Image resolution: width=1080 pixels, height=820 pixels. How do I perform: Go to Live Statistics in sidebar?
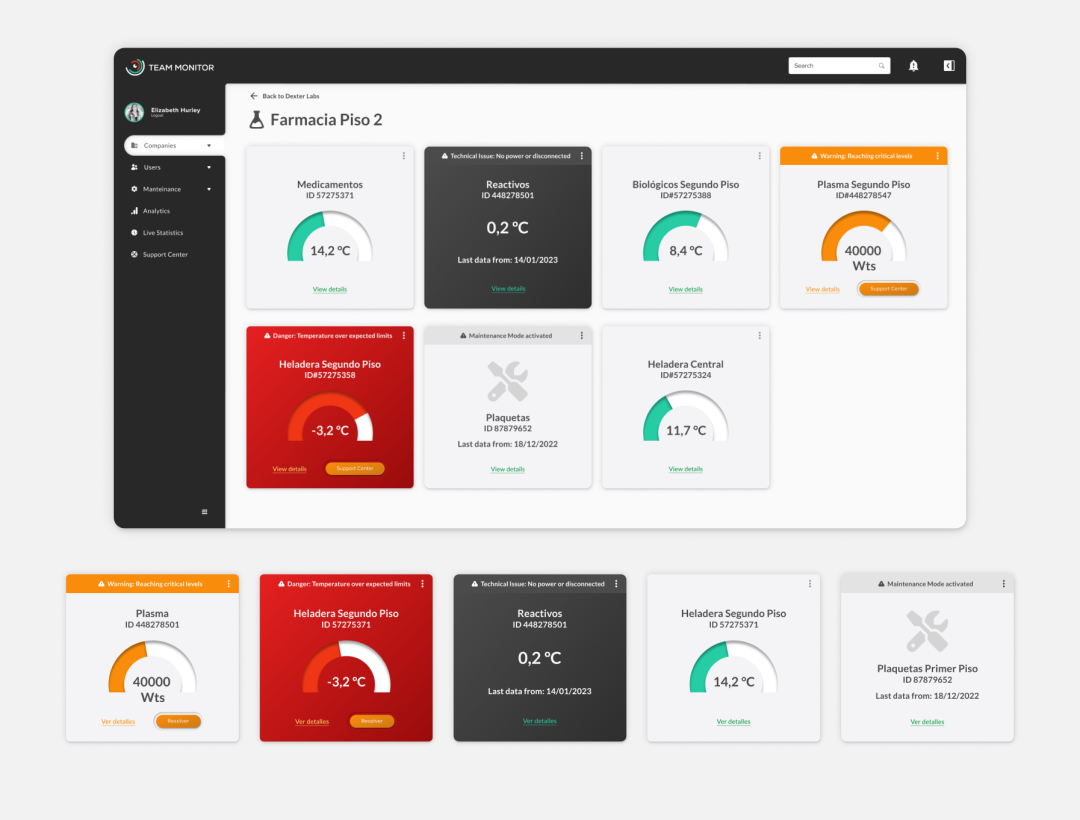coord(162,233)
